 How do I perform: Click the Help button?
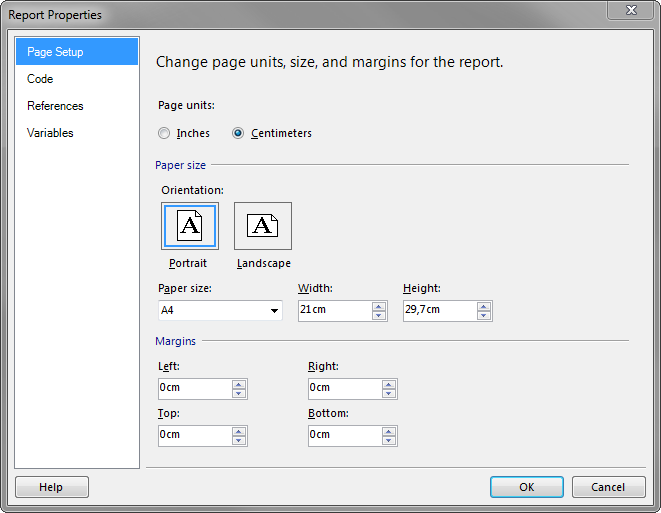(51, 487)
